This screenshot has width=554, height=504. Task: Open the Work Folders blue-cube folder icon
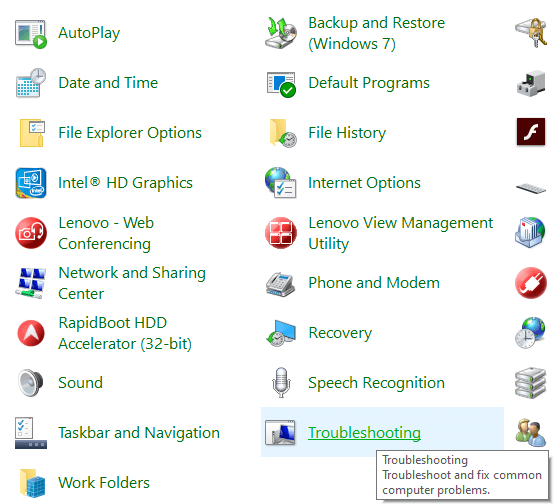pyautogui.click(x=33, y=483)
